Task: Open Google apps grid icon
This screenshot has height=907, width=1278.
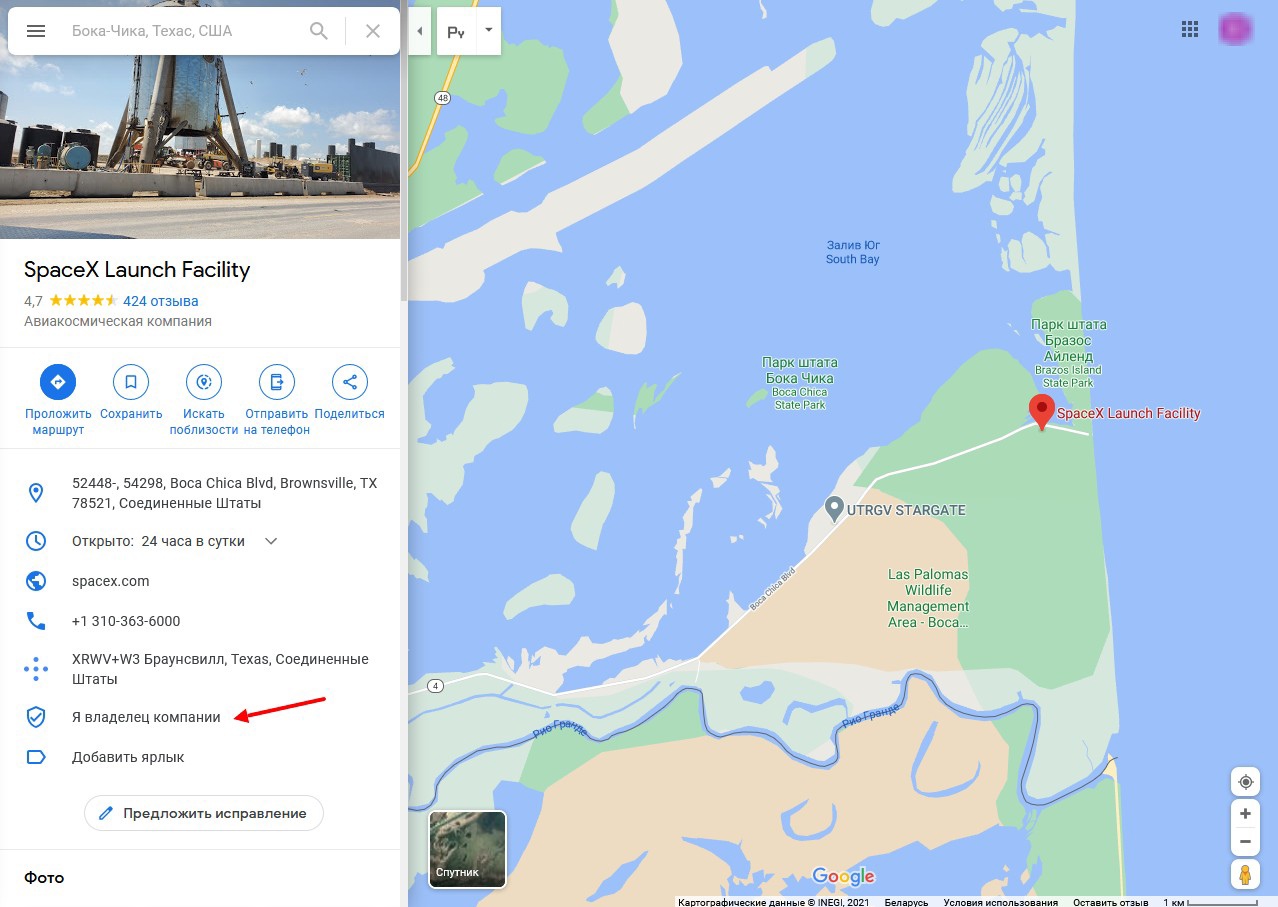Action: tap(1190, 29)
